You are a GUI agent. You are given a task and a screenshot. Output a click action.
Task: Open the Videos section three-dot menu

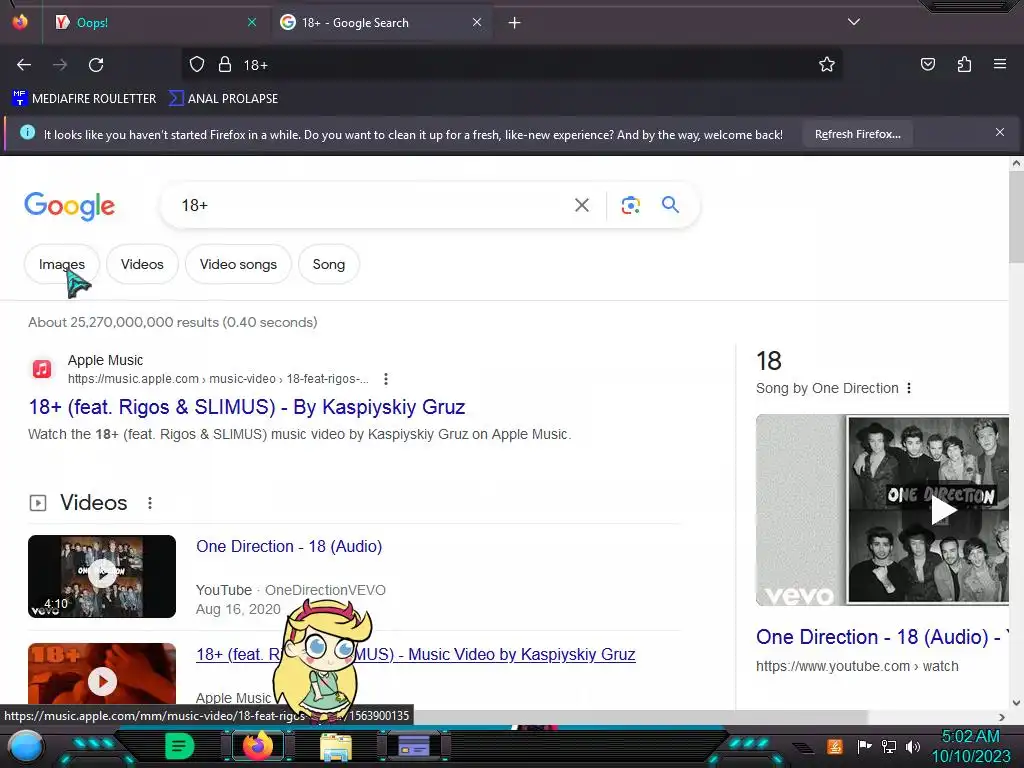[x=150, y=503]
